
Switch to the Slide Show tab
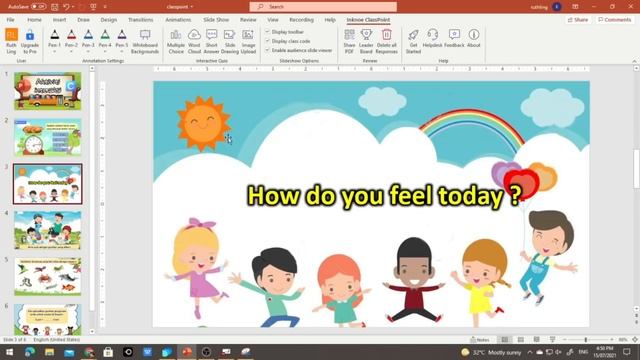point(216,20)
